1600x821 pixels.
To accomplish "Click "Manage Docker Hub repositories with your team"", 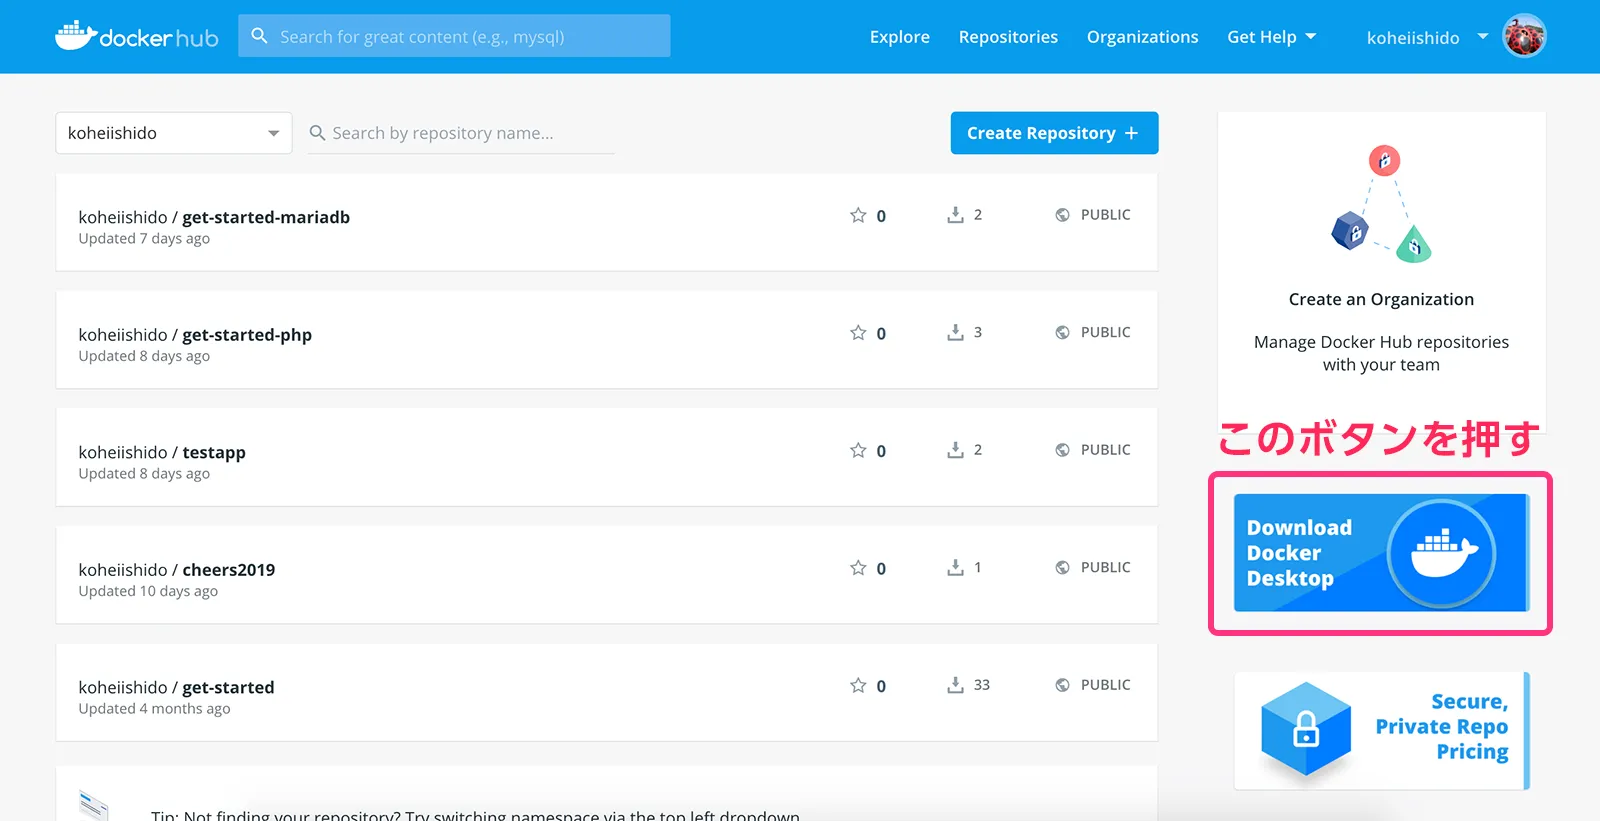I will coord(1381,353).
